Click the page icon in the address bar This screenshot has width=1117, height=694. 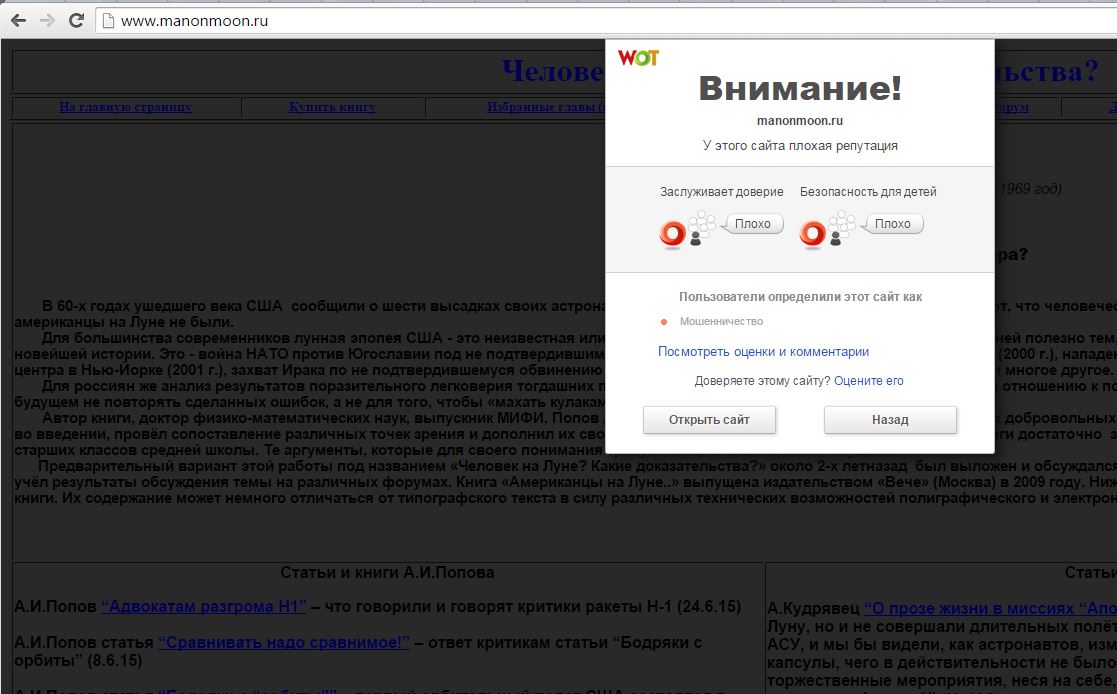coord(108,21)
